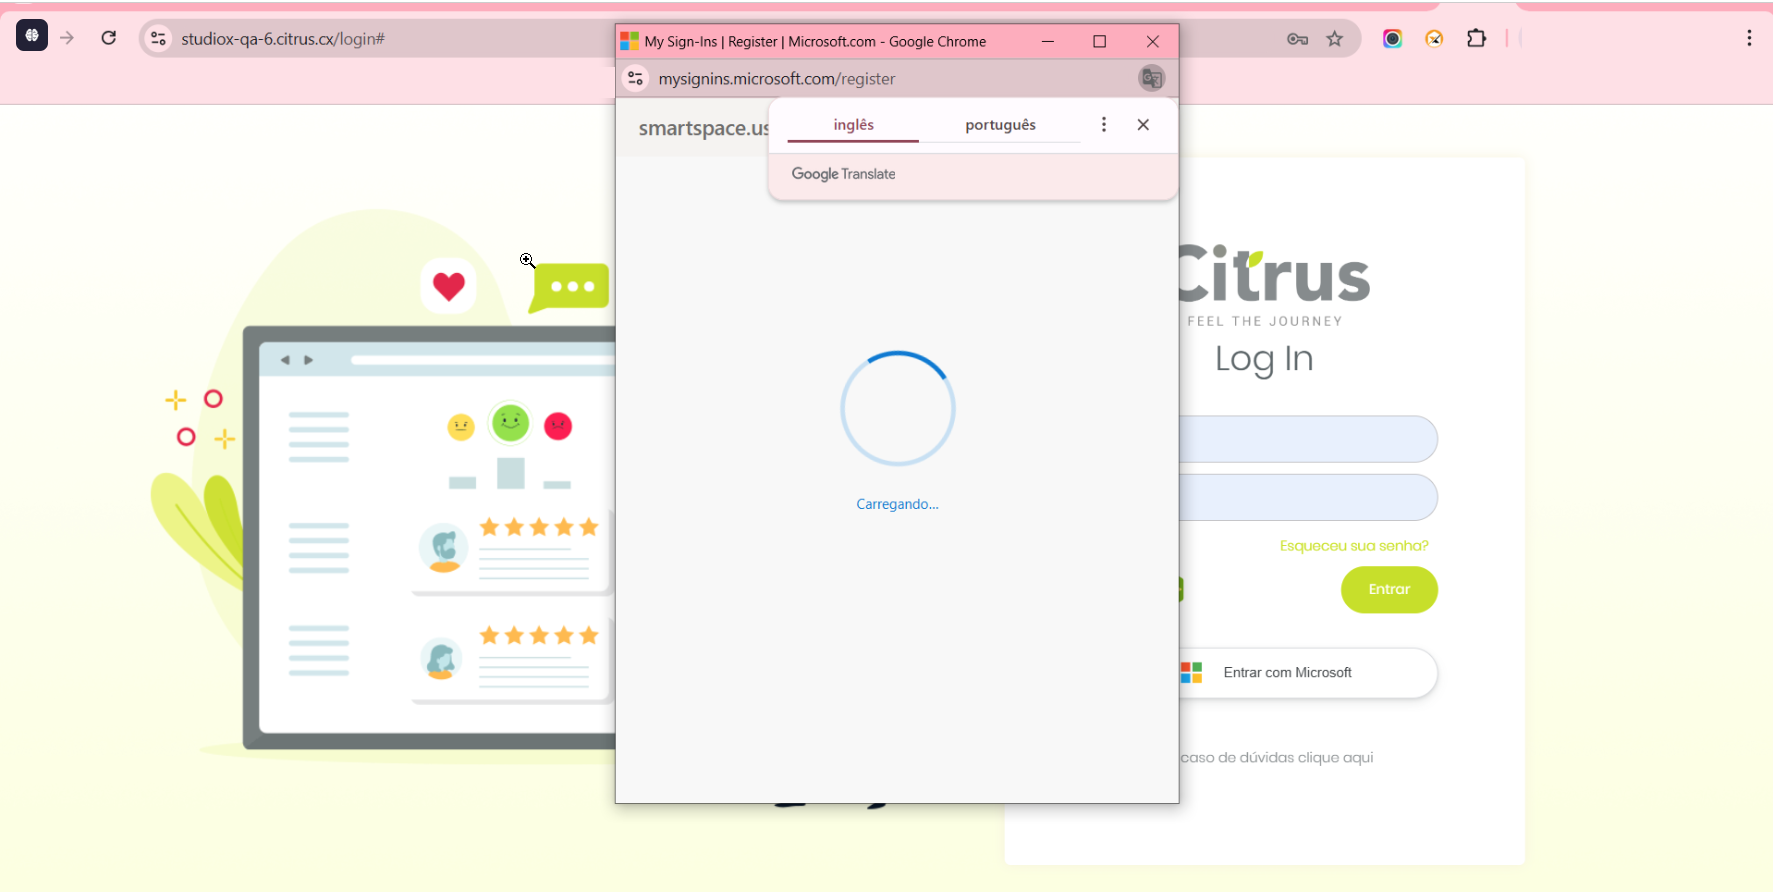Bookmark this page with the star icon
This screenshot has width=1773, height=892.
pos(1335,39)
